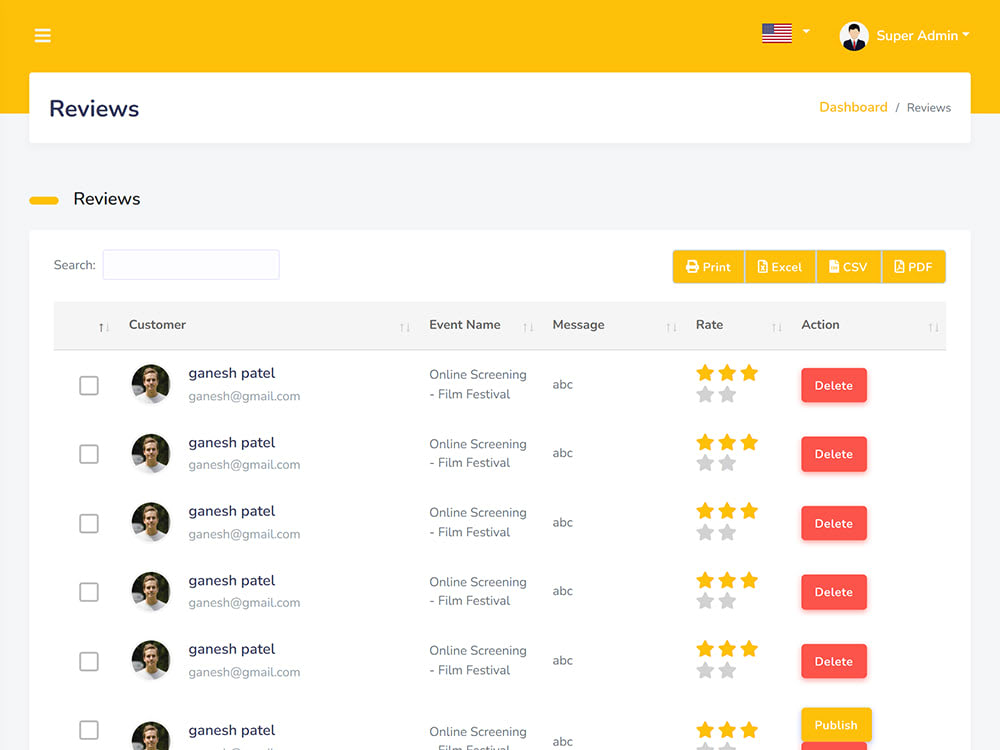The width and height of the screenshot is (1000, 750).
Task: Click third row star rating
Action: tap(727, 522)
